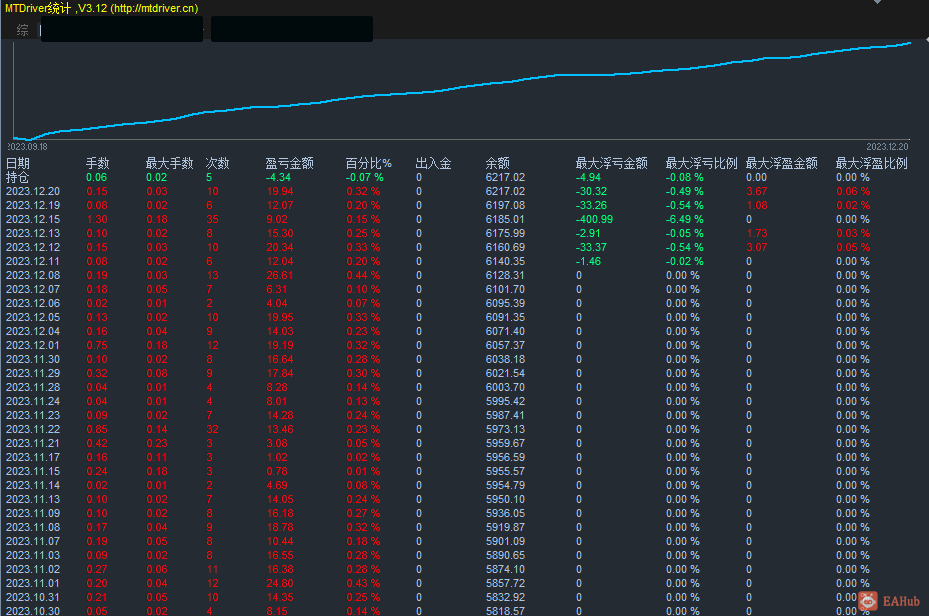
Task: Click the 最大浮盈金额 column header
Action: tap(781, 163)
